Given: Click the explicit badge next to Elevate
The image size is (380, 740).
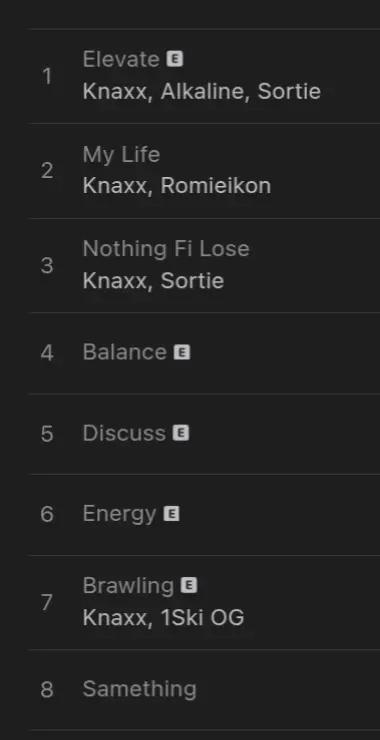Looking at the screenshot, I should pyautogui.click(x=174, y=59).
